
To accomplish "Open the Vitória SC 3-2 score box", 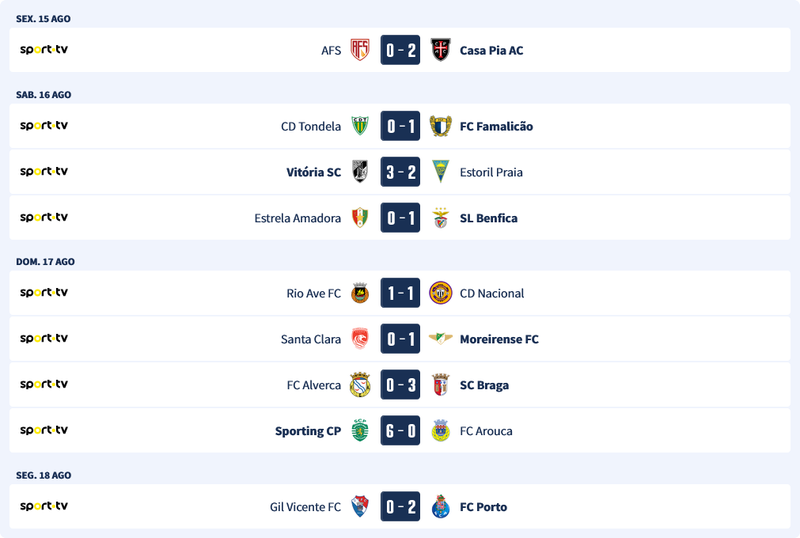I will point(400,172).
